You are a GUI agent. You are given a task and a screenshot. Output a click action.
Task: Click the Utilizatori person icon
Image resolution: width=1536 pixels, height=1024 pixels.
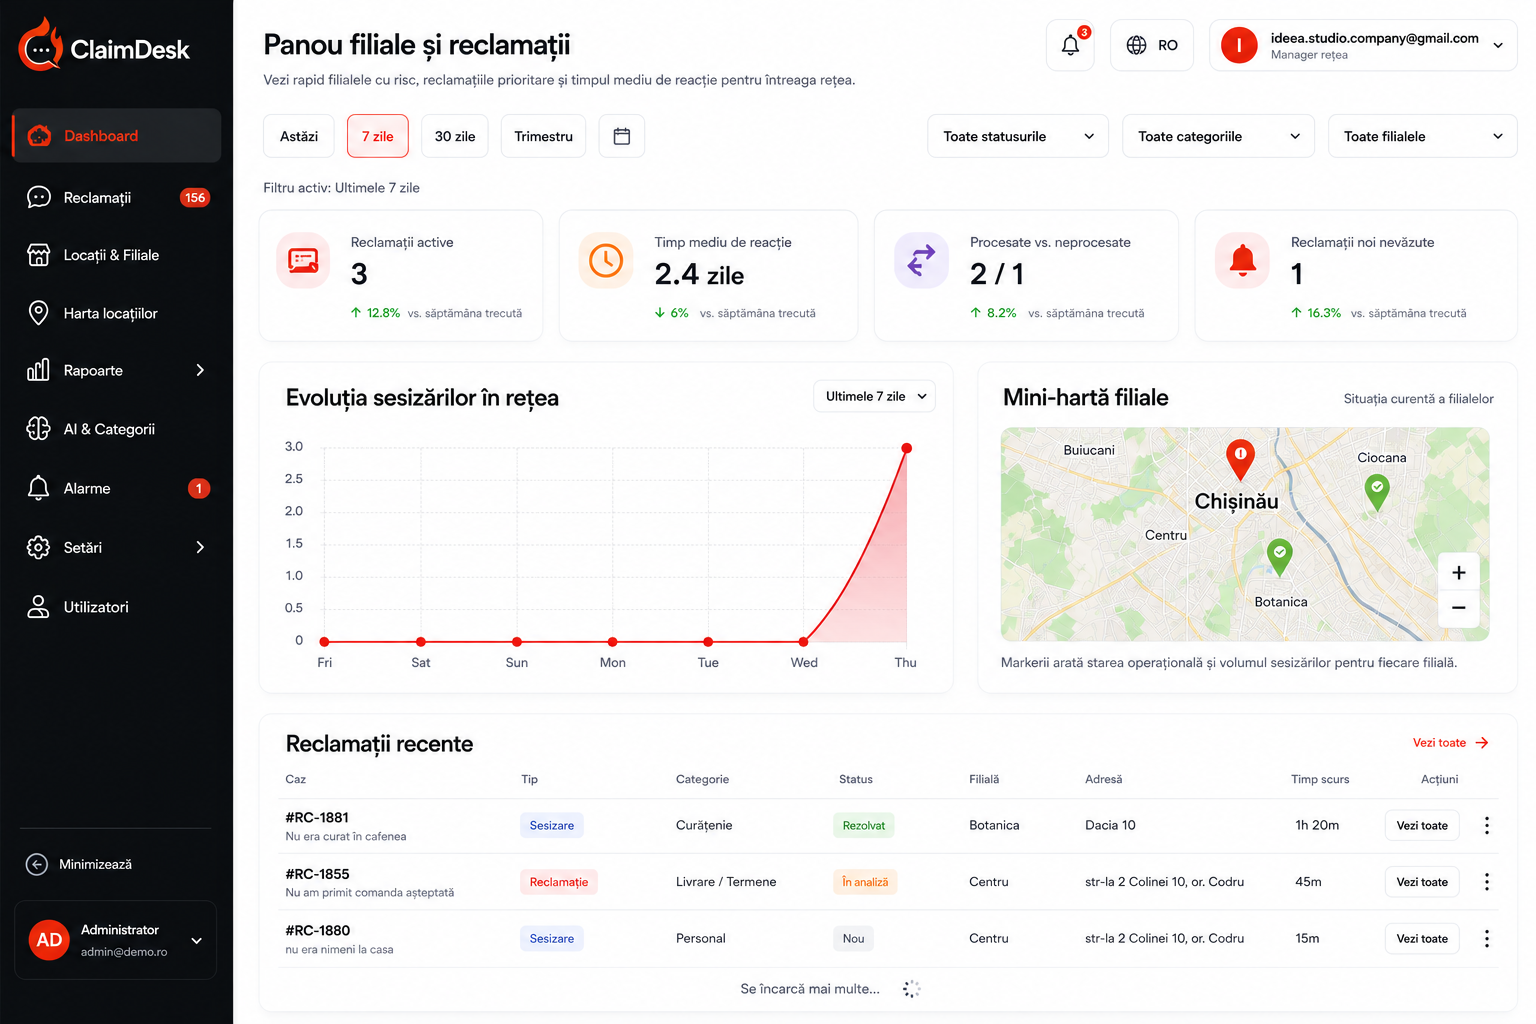pos(38,606)
